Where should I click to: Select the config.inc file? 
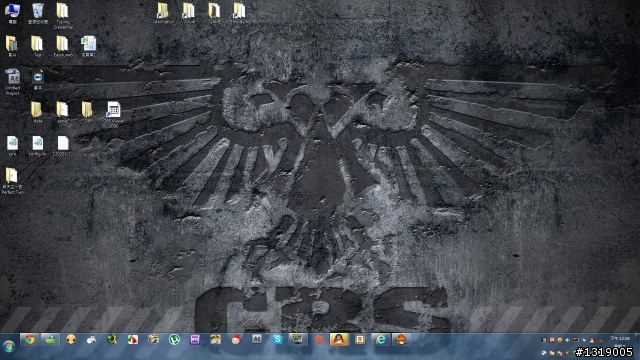[38, 146]
